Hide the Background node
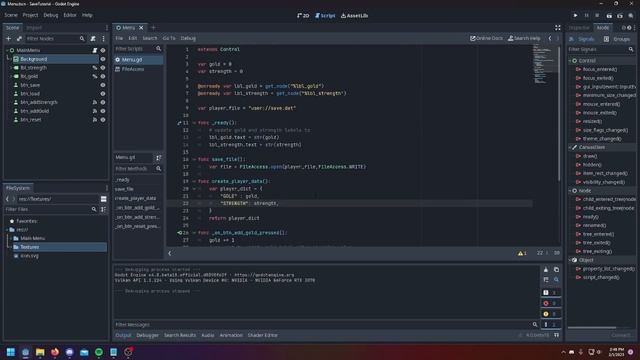This screenshot has width=640, height=360. (103, 59)
